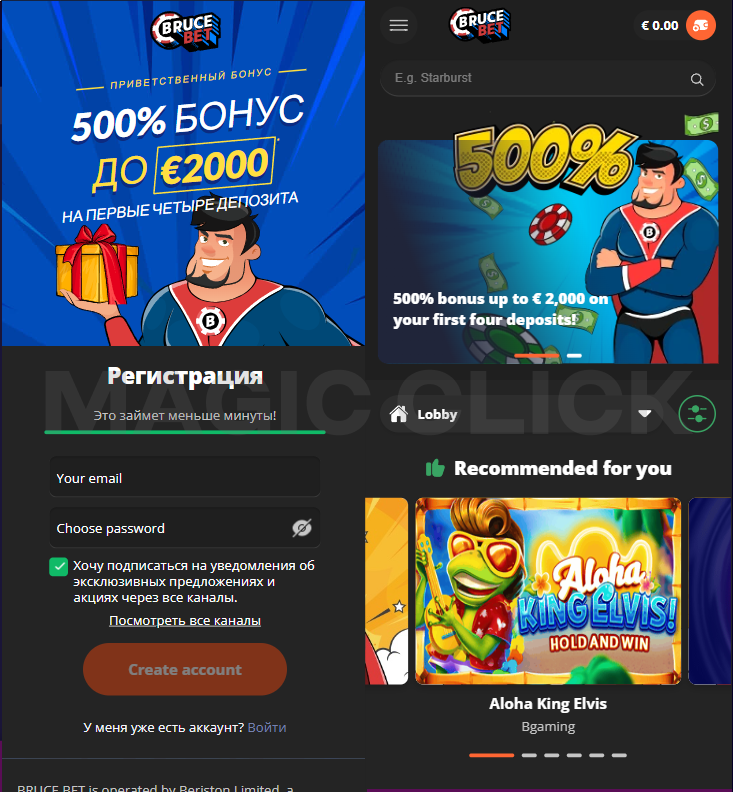Click the Bruce Bet logo above registration banner

coord(185,31)
